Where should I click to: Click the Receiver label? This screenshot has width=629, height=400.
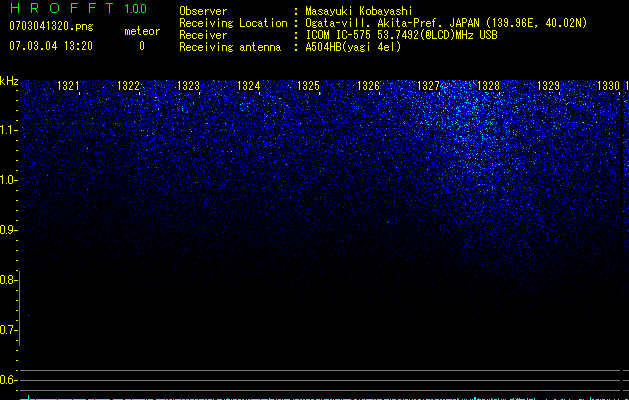coord(203,35)
